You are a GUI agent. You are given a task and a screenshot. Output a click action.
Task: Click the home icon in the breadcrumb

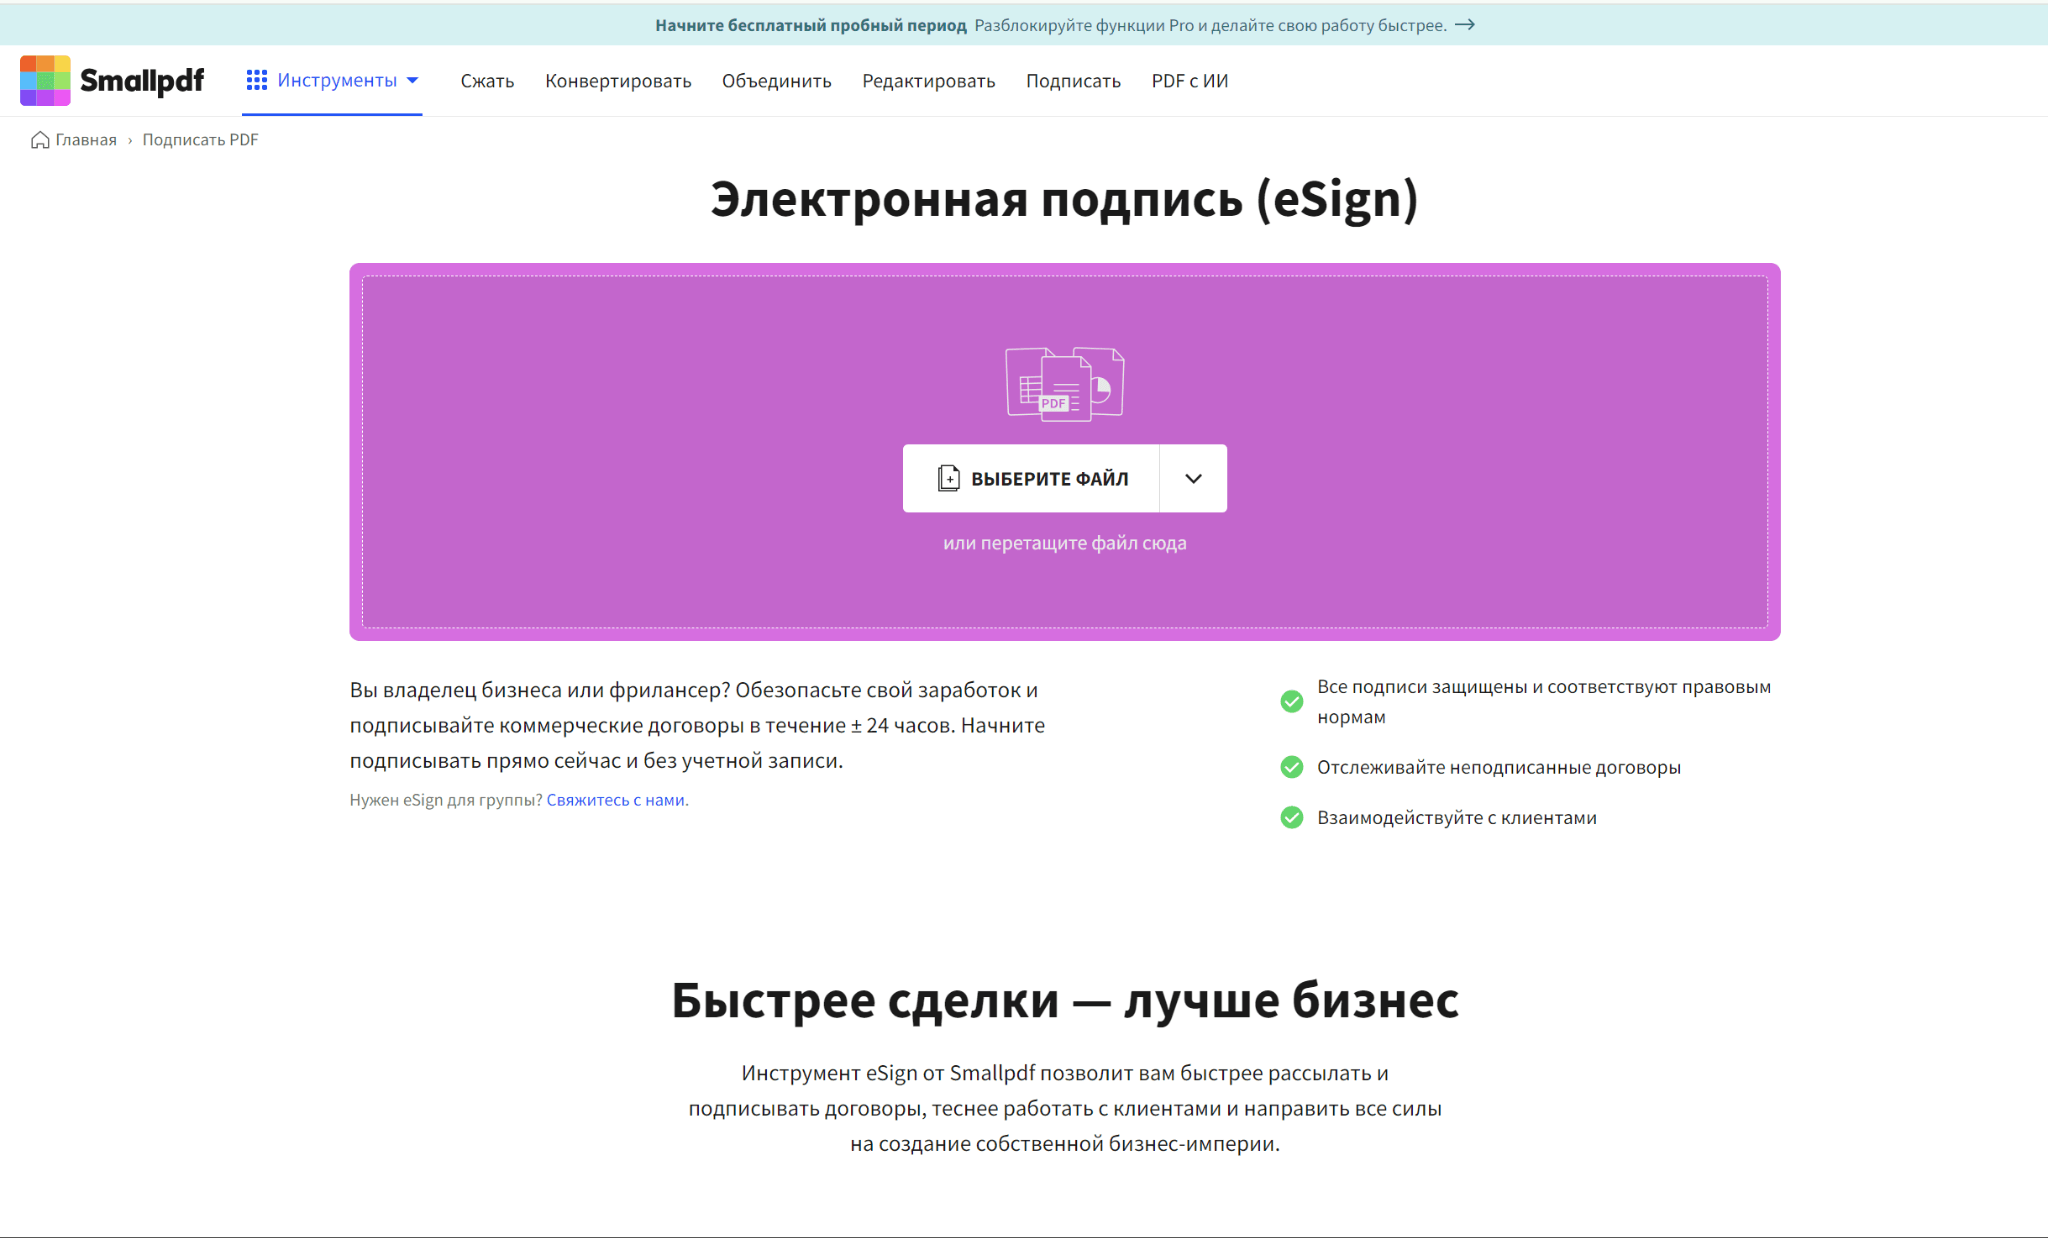tap(39, 140)
